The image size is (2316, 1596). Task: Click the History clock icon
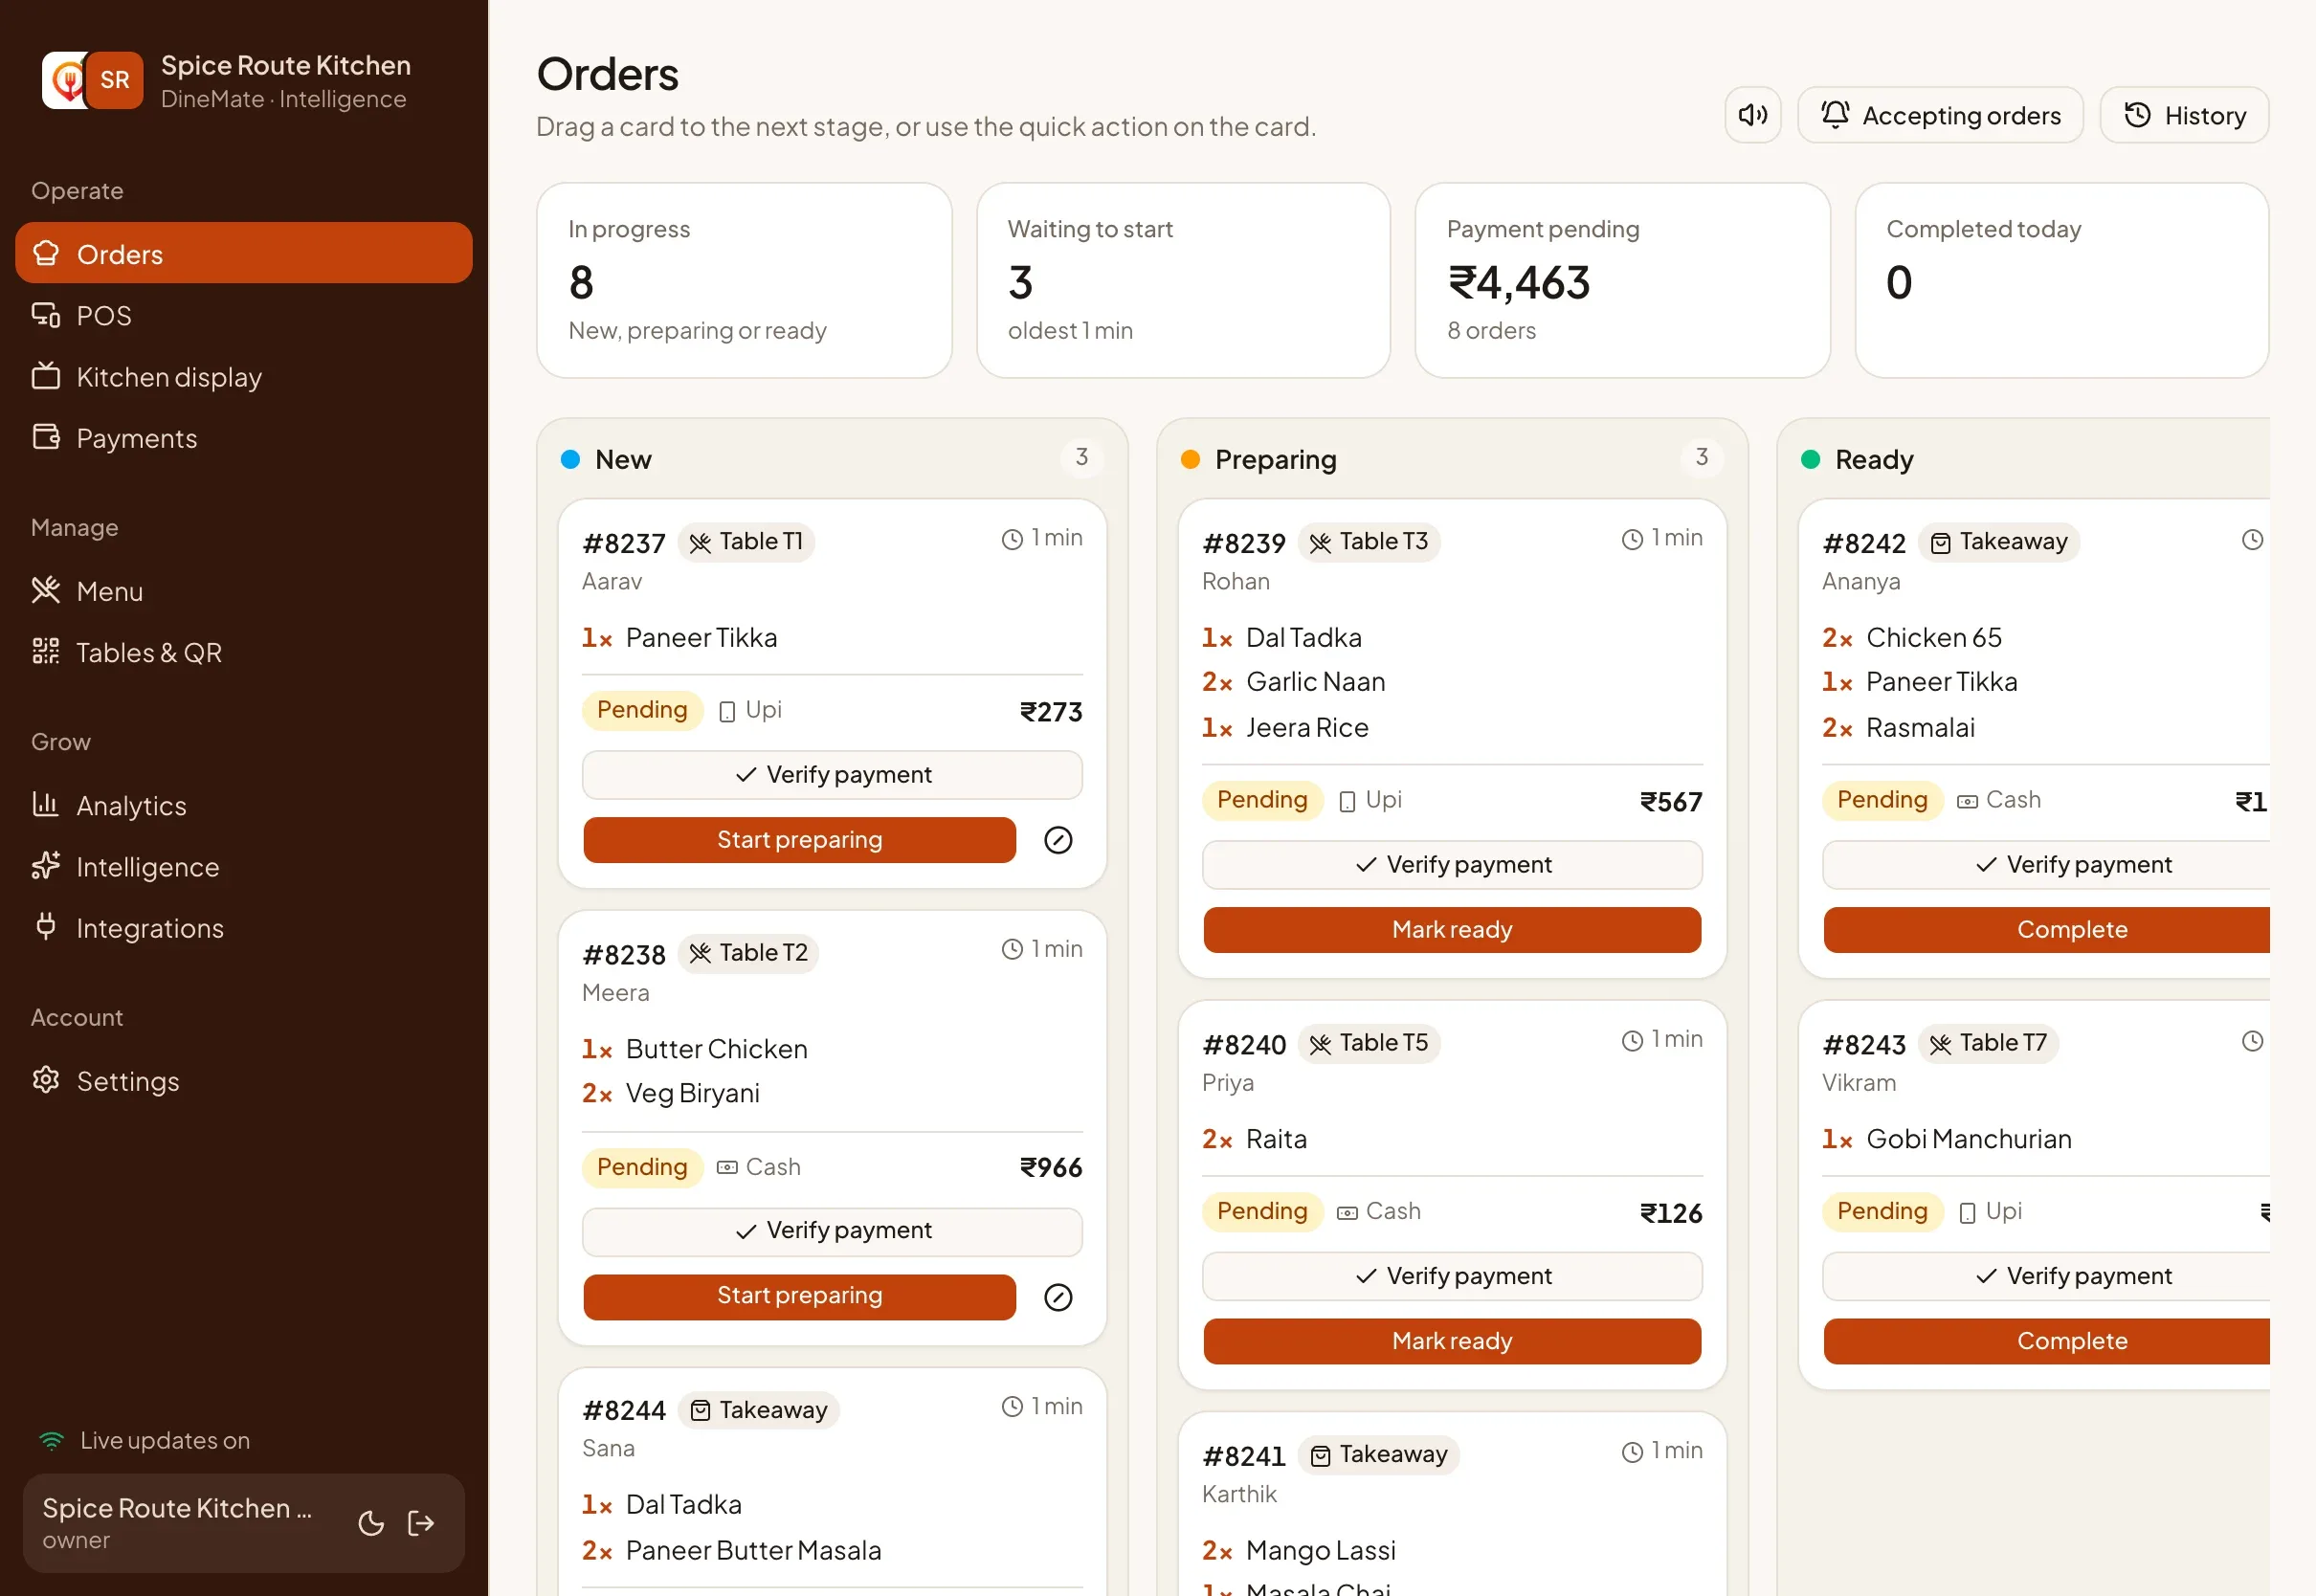(x=2137, y=115)
